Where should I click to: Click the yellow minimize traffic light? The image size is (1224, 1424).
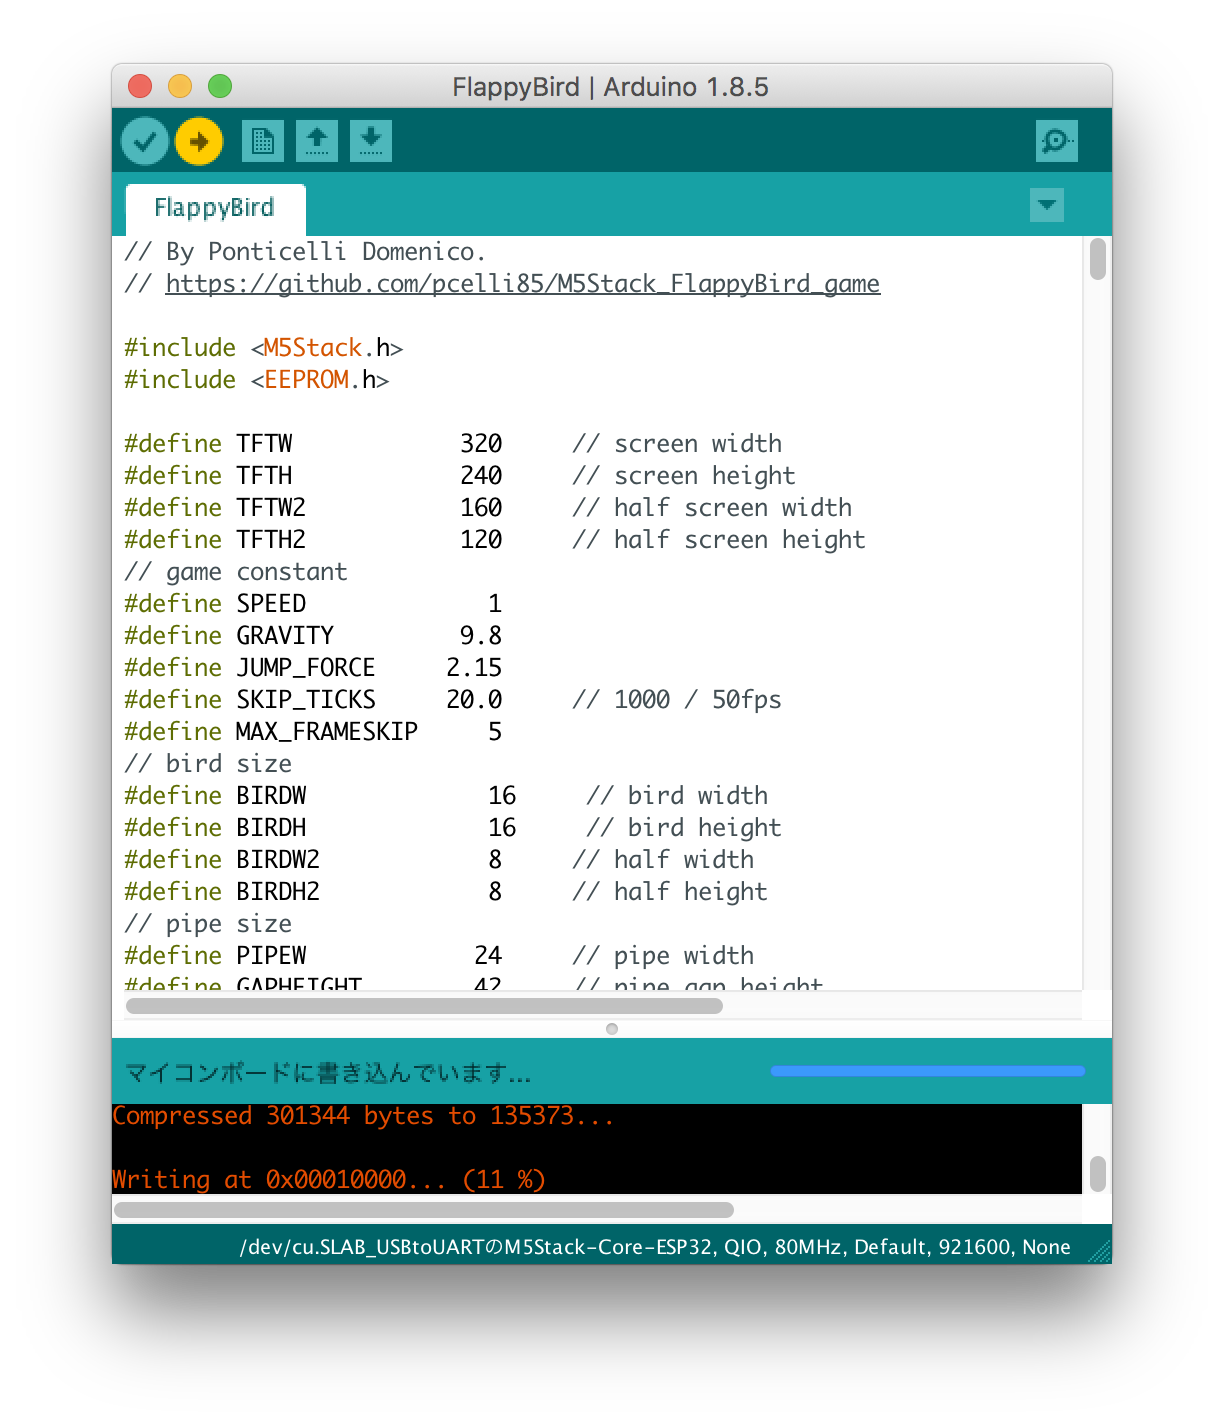coord(180,87)
